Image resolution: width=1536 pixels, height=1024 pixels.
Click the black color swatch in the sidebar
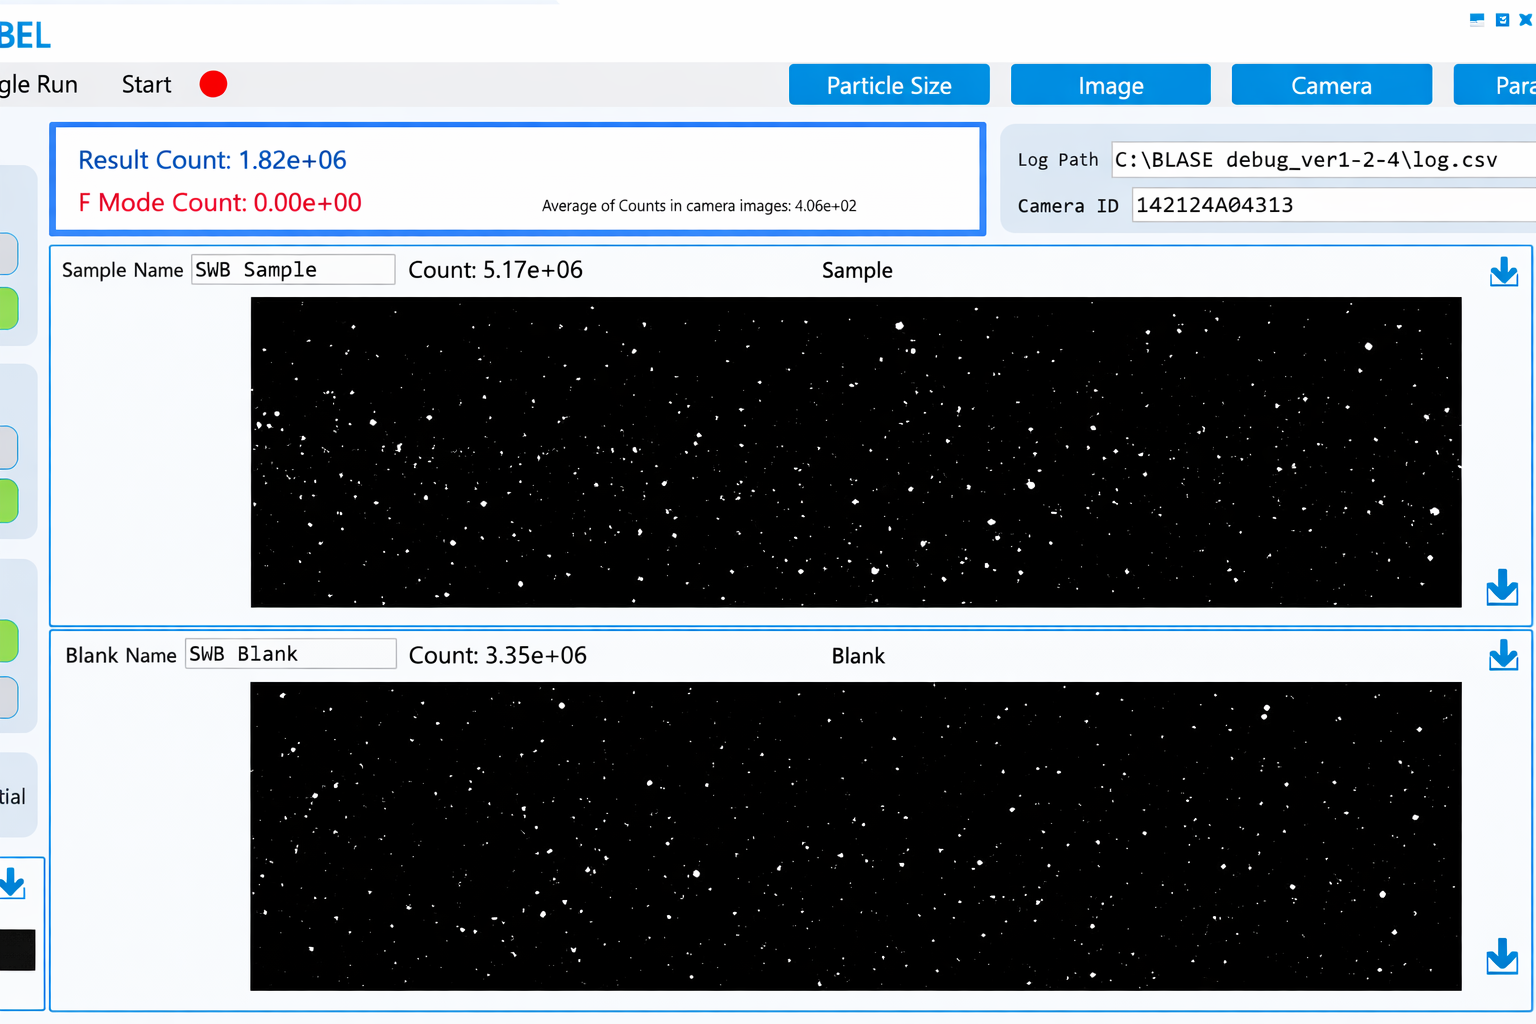(17, 950)
